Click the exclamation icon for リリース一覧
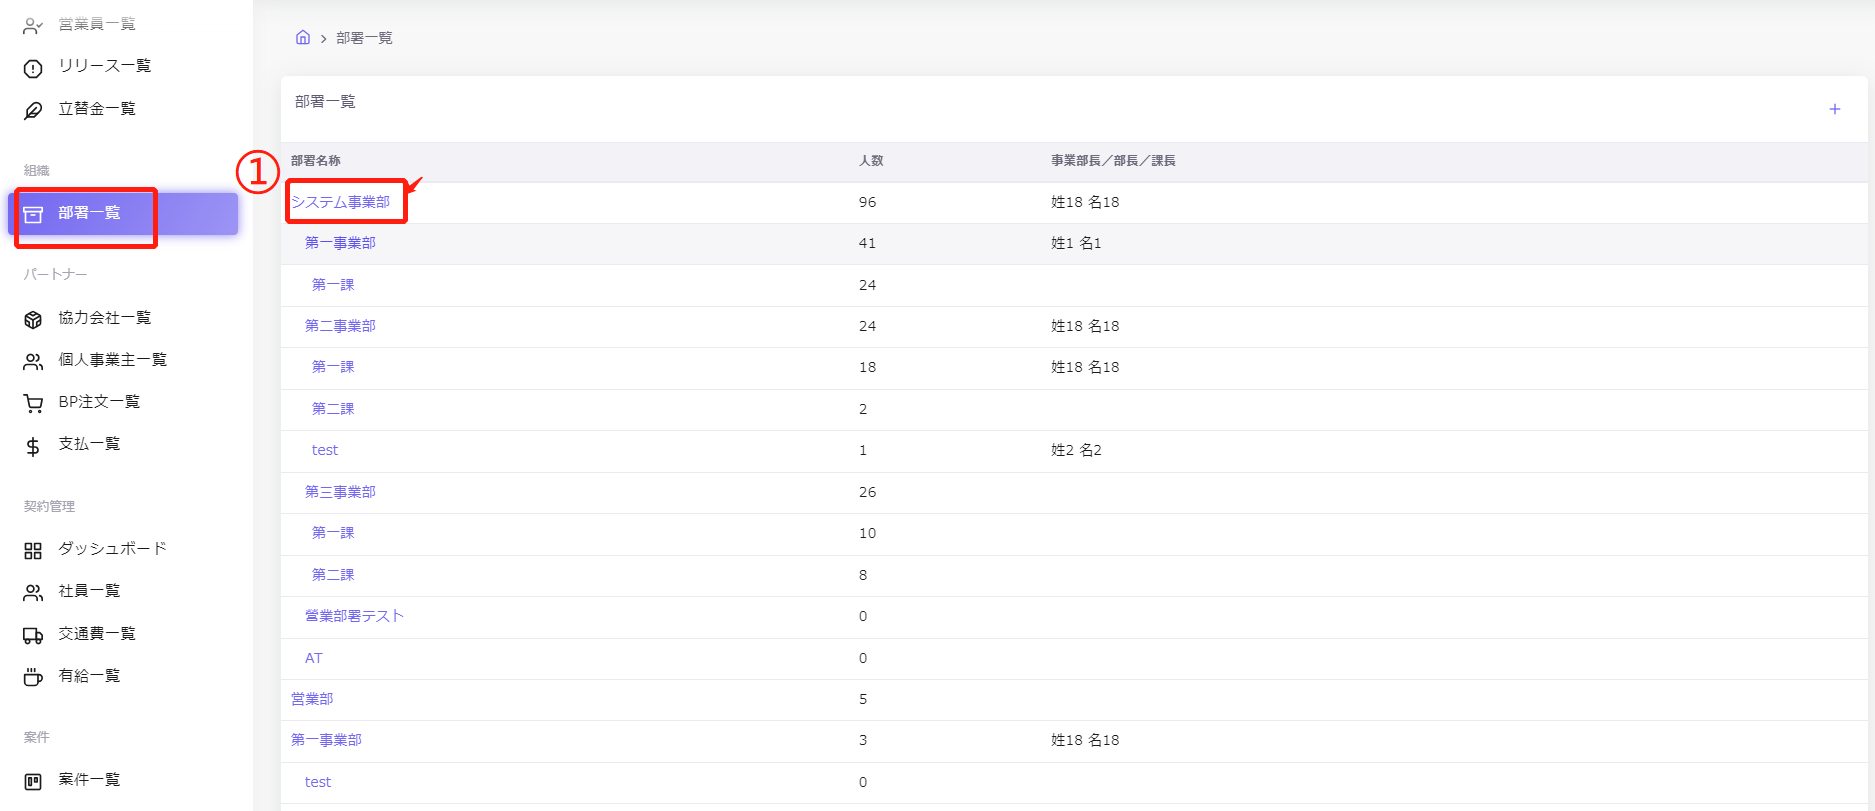1875x811 pixels. [x=33, y=68]
